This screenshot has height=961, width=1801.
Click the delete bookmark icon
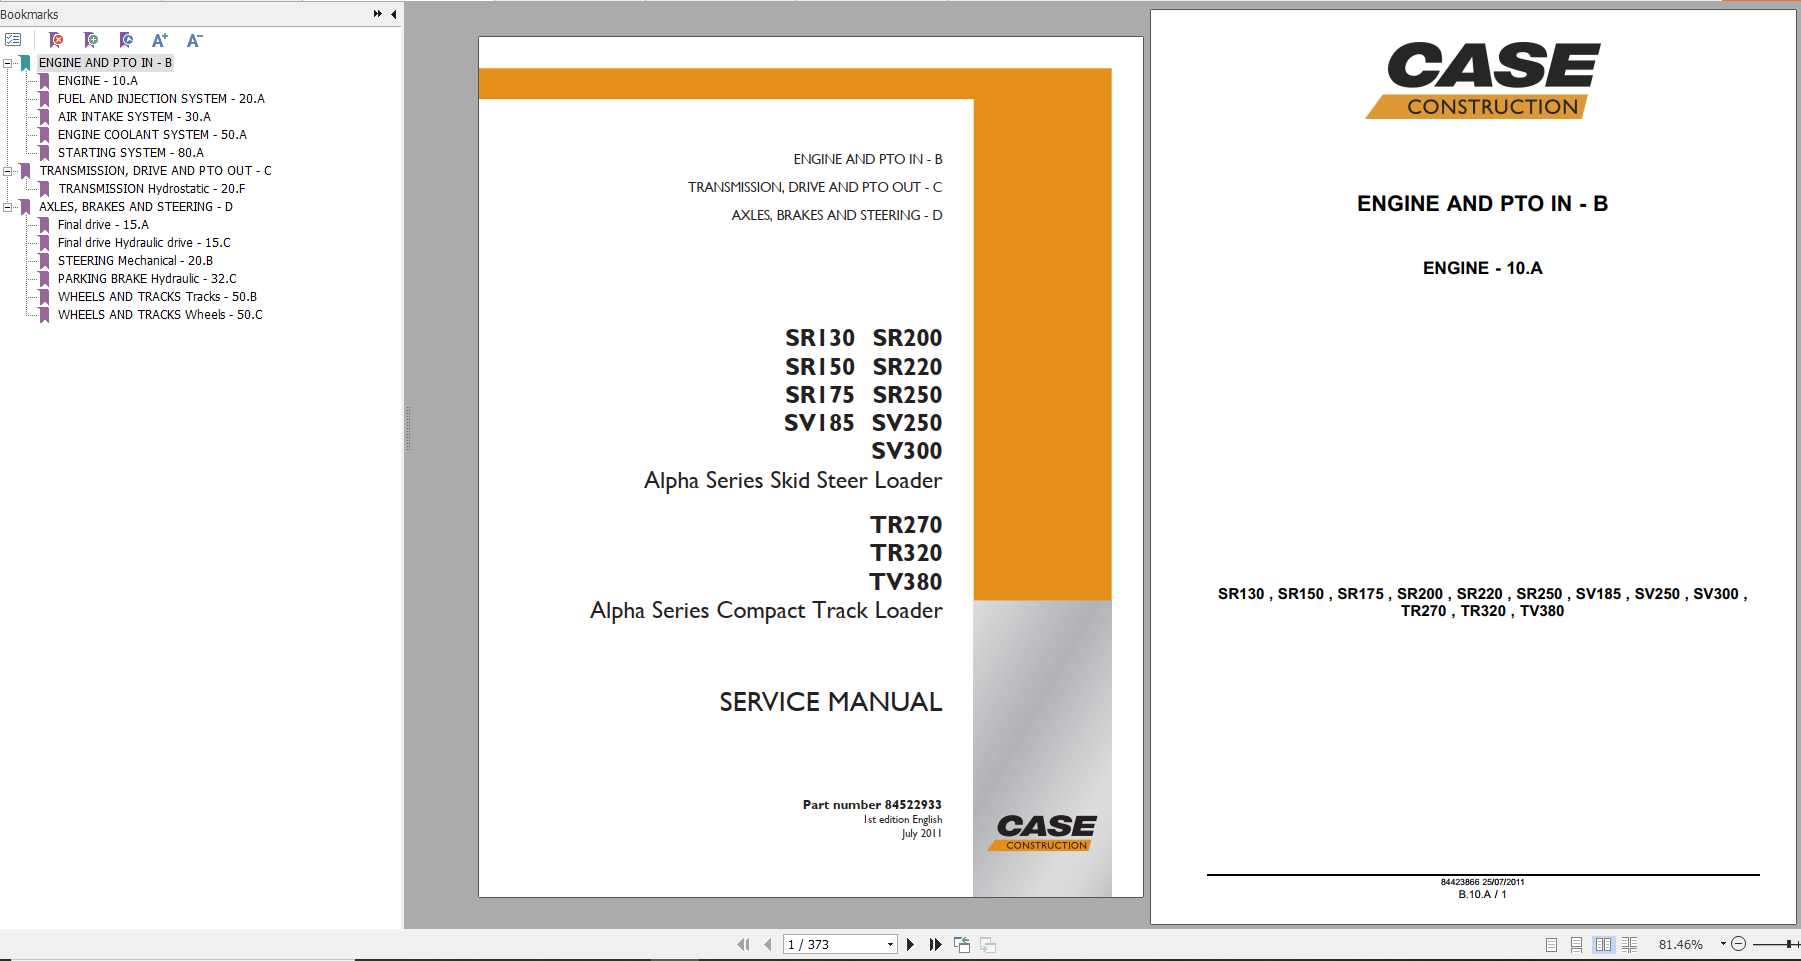pyautogui.click(x=56, y=40)
